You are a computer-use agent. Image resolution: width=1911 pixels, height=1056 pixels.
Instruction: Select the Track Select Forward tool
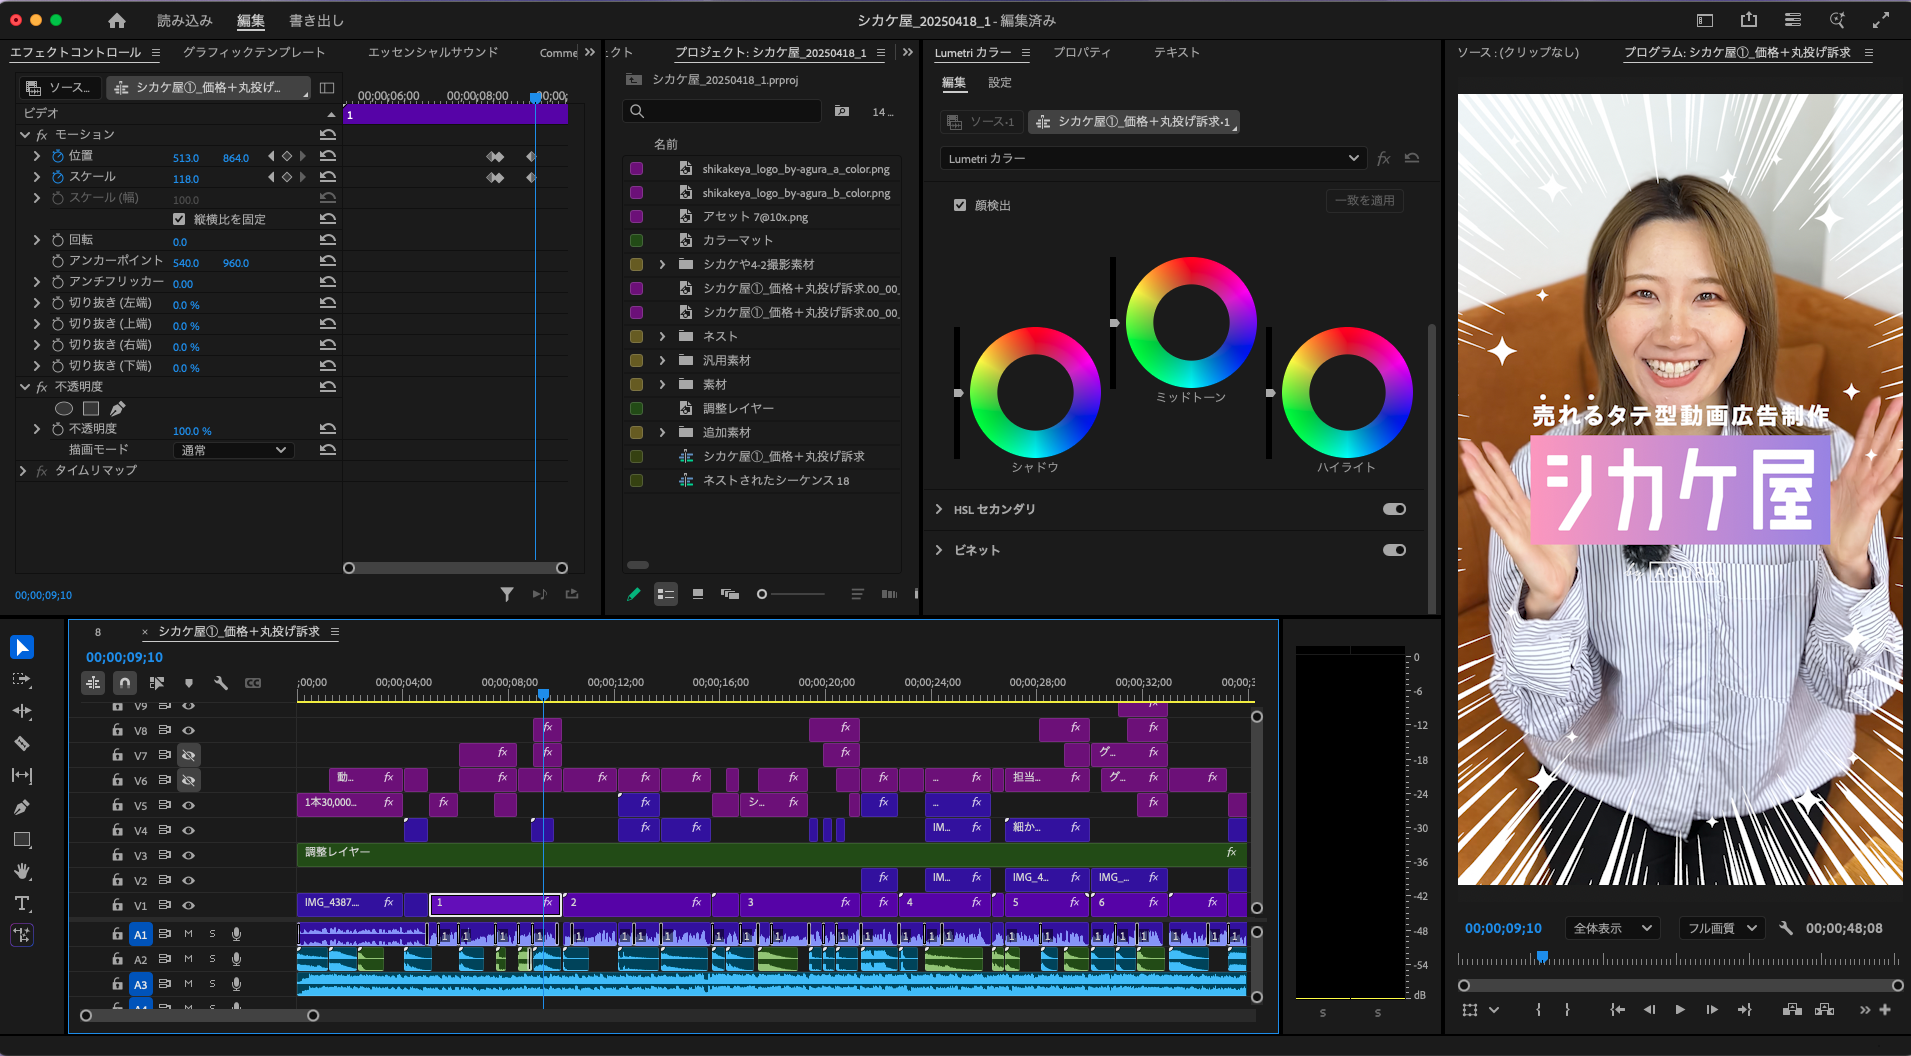point(22,679)
